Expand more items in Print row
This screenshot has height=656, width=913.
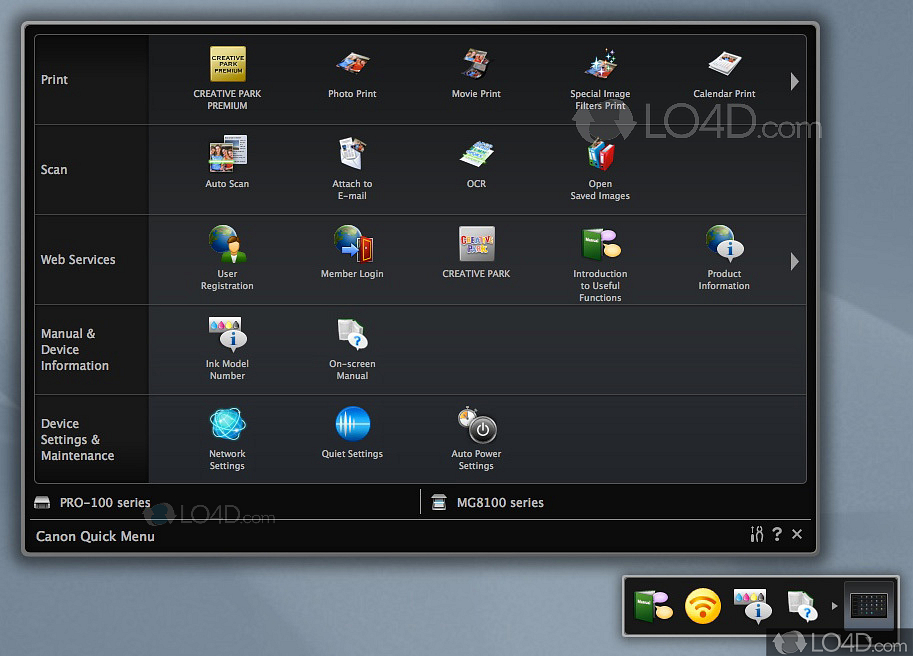click(x=794, y=81)
